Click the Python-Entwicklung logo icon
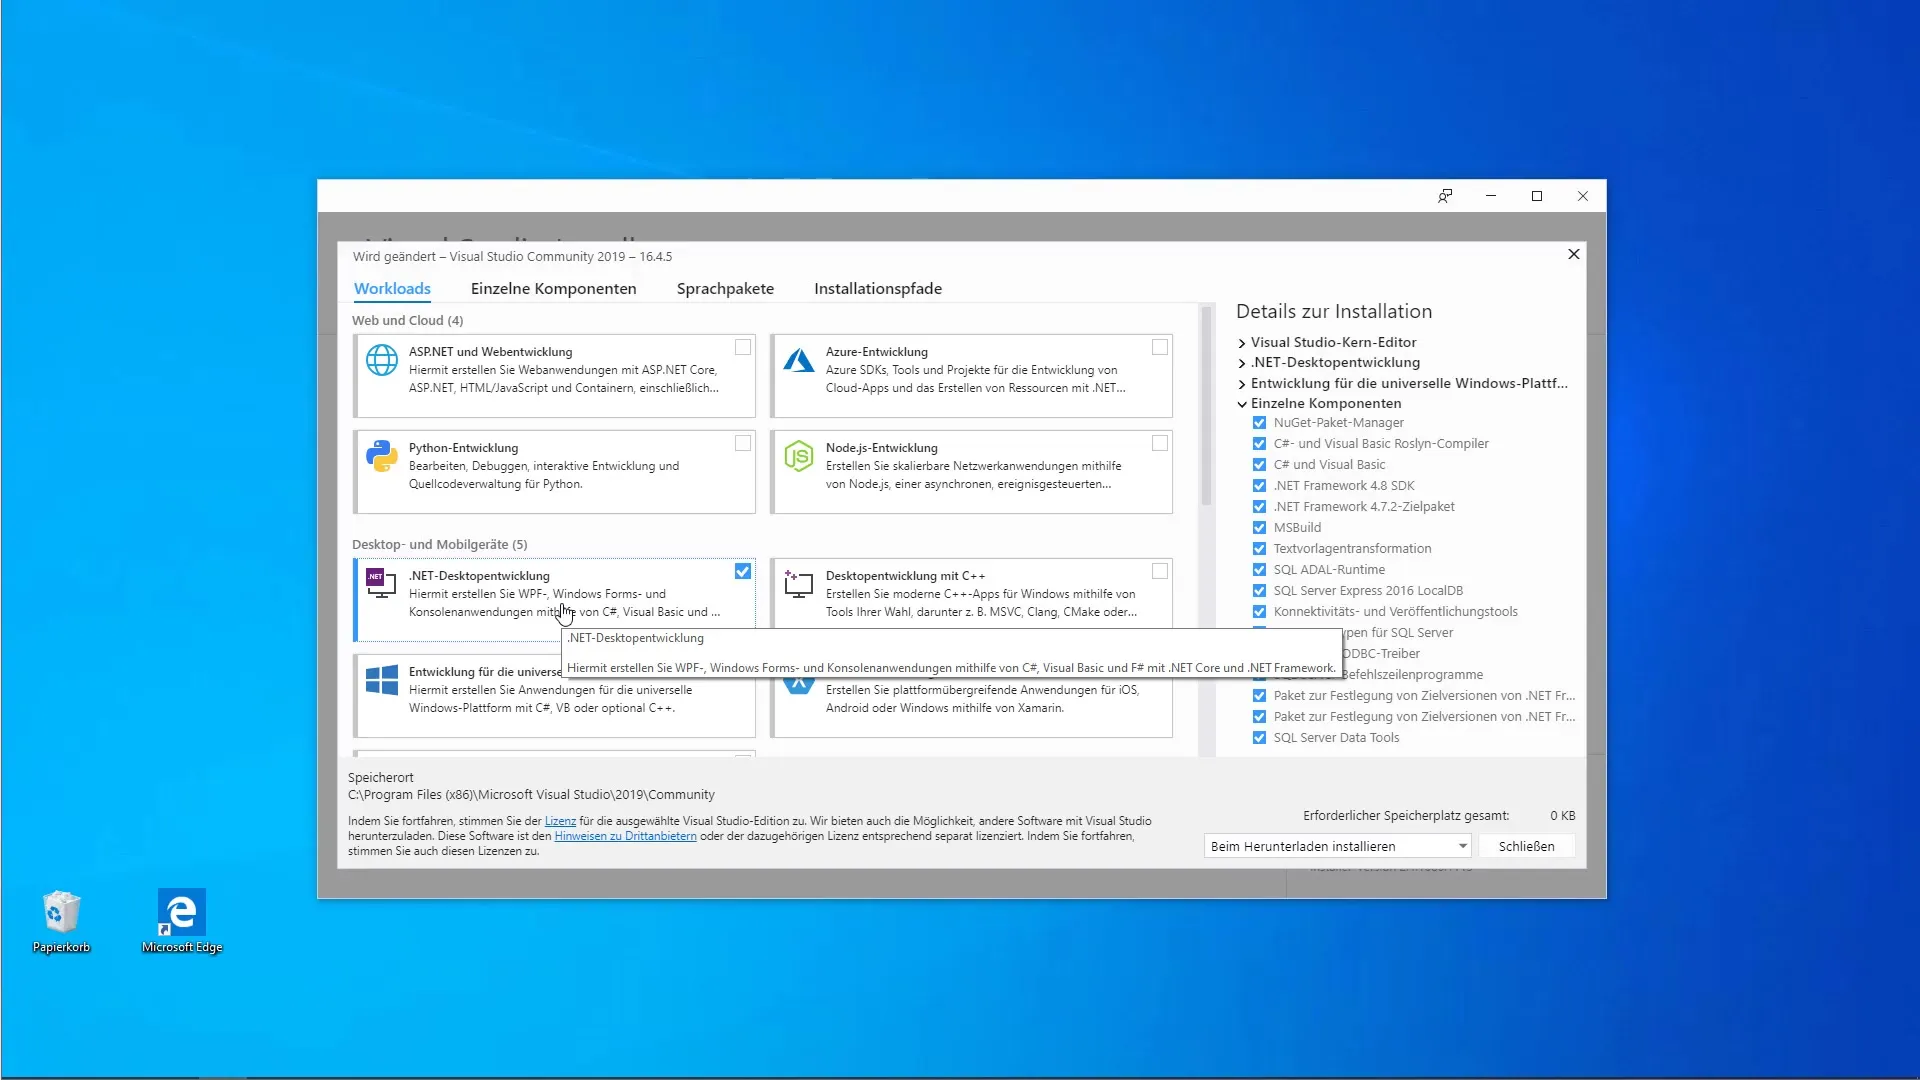The height and width of the screenshot is (1080, 1920). click(x=381, y=456)
